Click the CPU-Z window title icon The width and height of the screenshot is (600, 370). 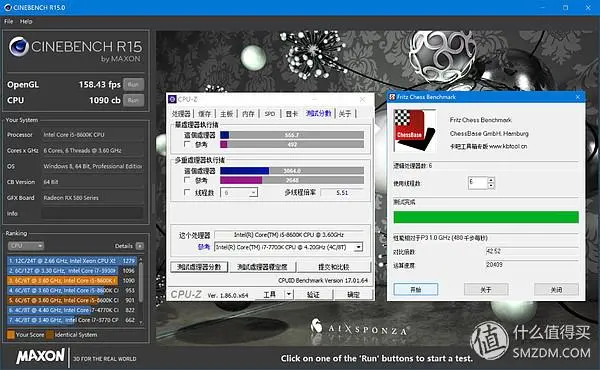point(172,99)
